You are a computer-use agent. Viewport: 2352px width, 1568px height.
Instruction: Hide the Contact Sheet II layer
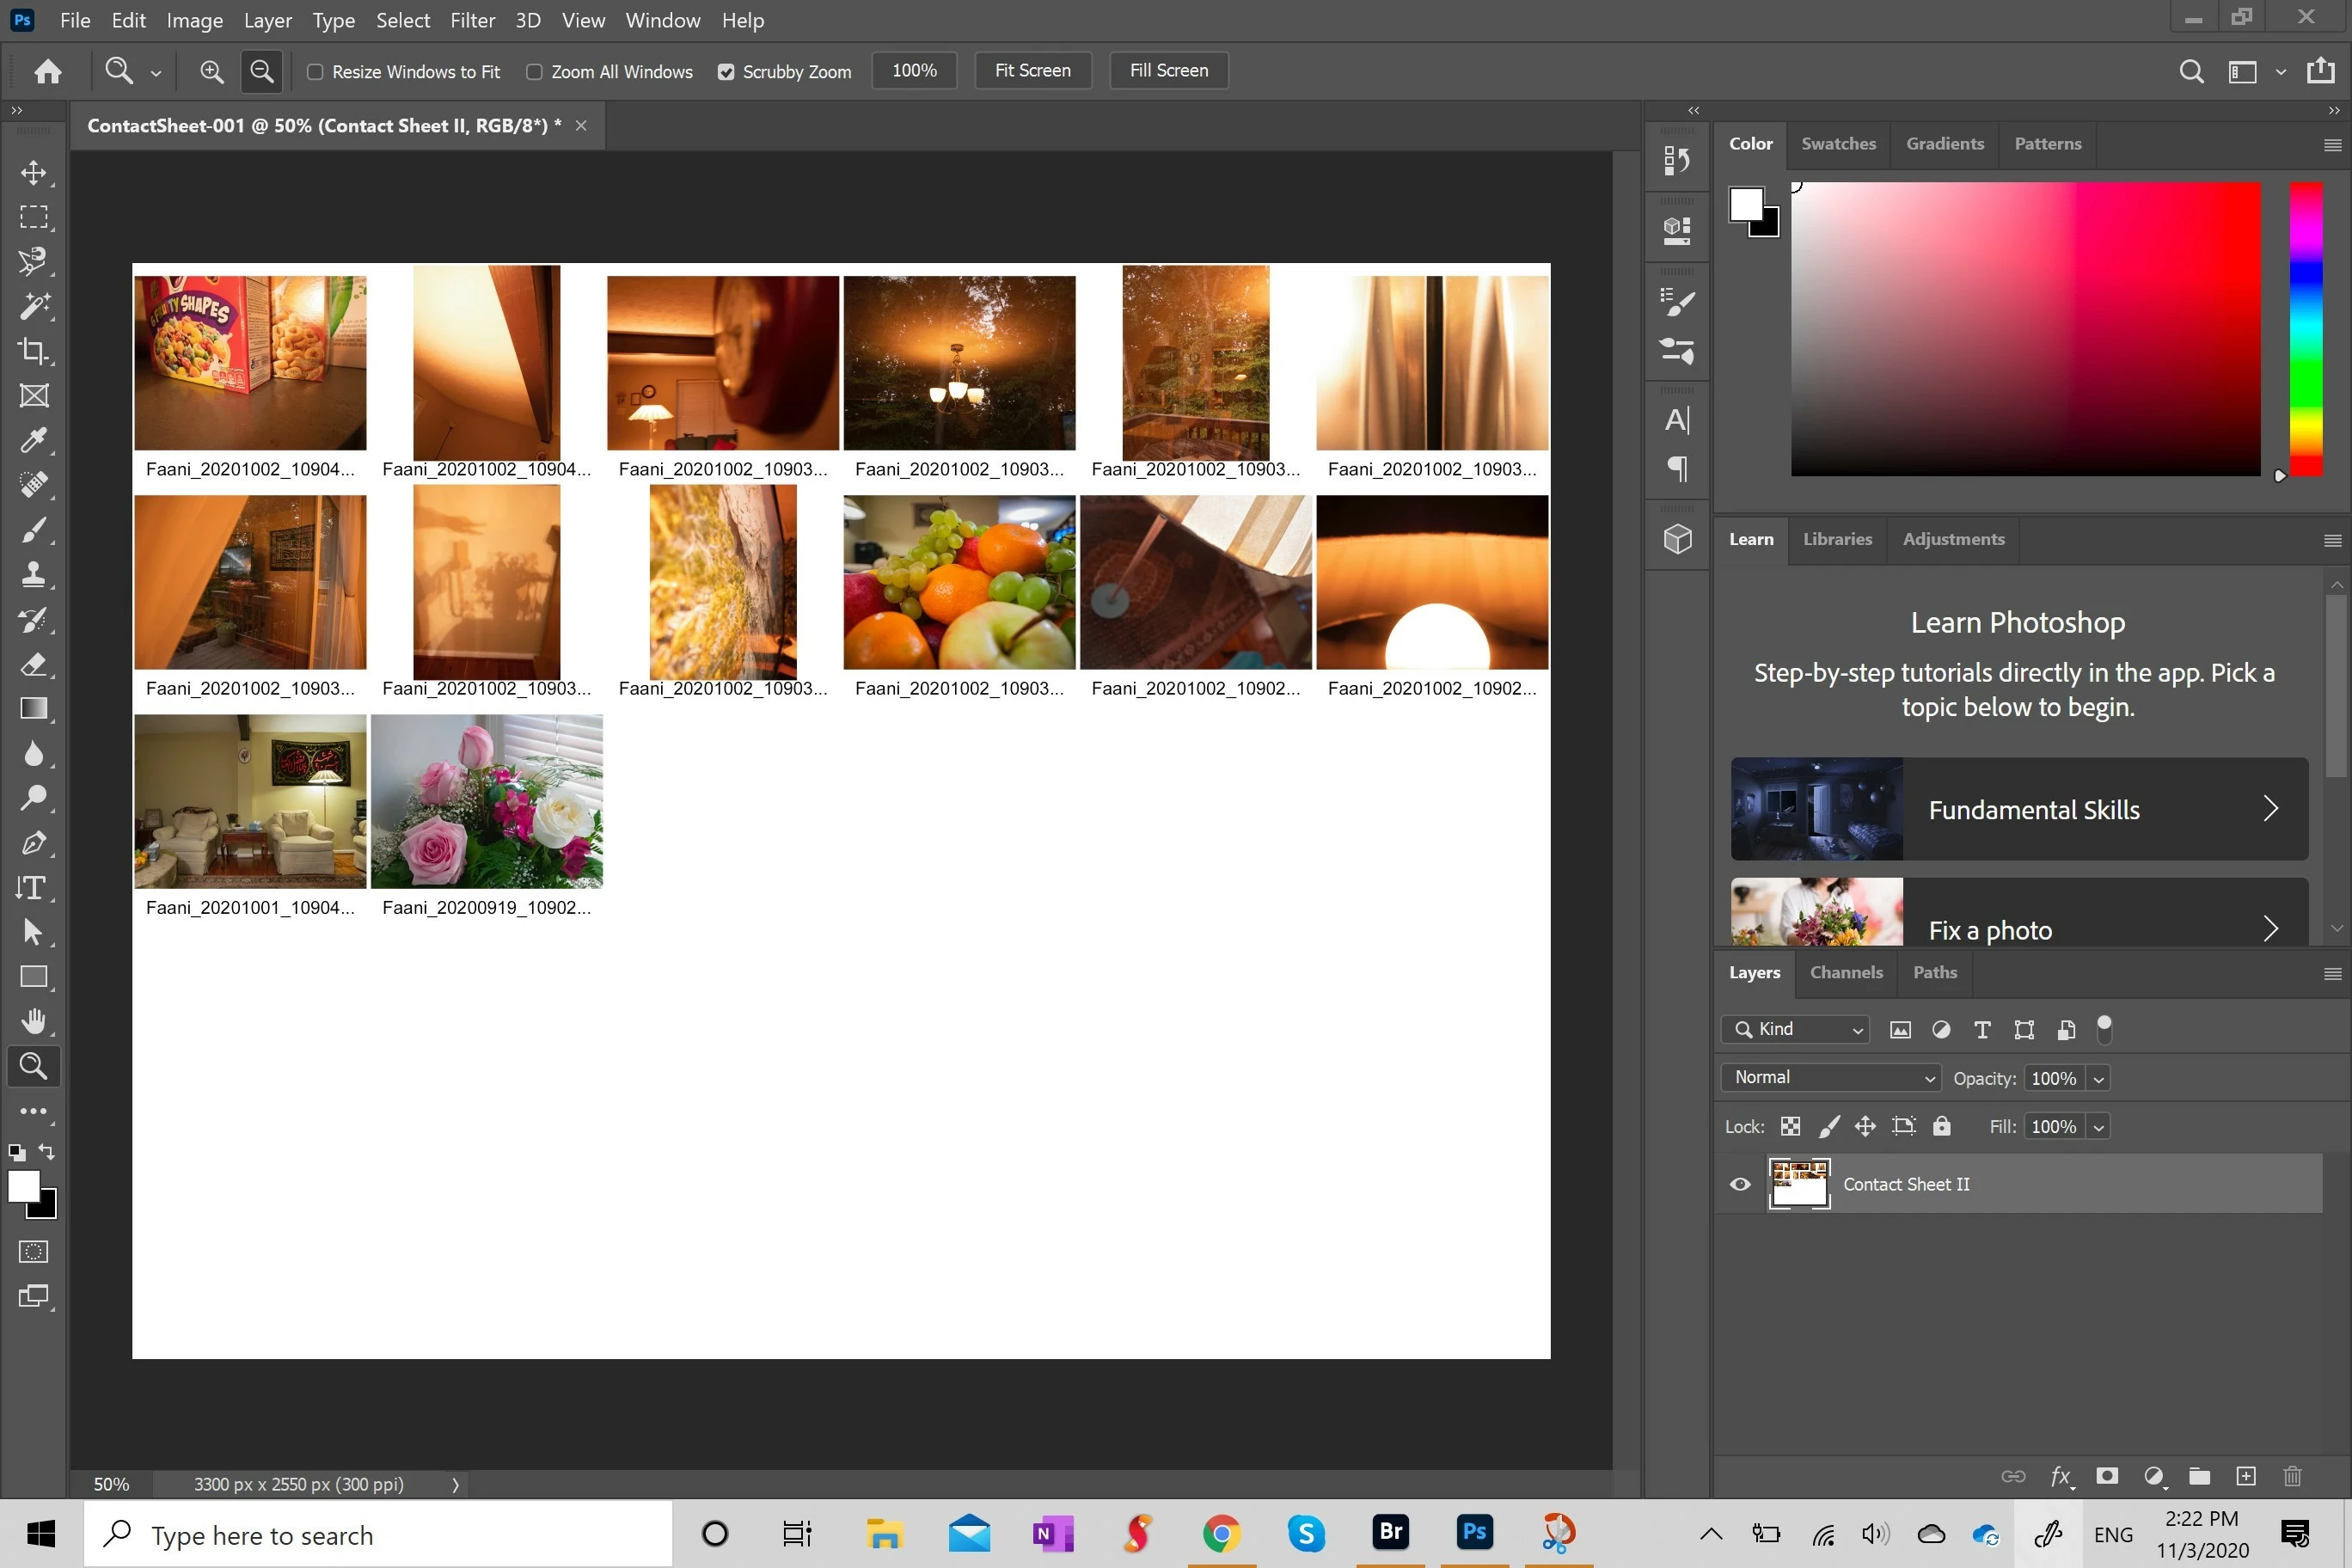(1740, 1184)
